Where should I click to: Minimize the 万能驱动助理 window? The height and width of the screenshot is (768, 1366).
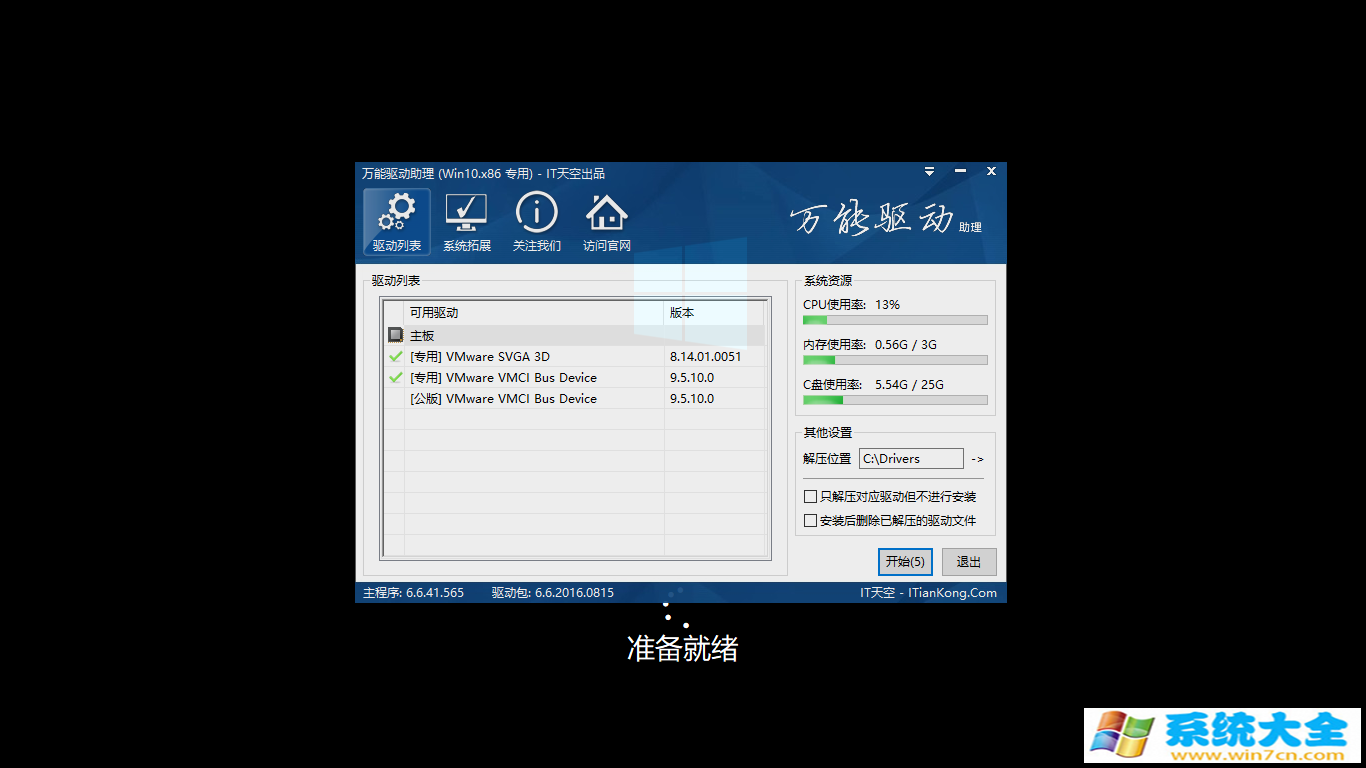coord(960,172)
